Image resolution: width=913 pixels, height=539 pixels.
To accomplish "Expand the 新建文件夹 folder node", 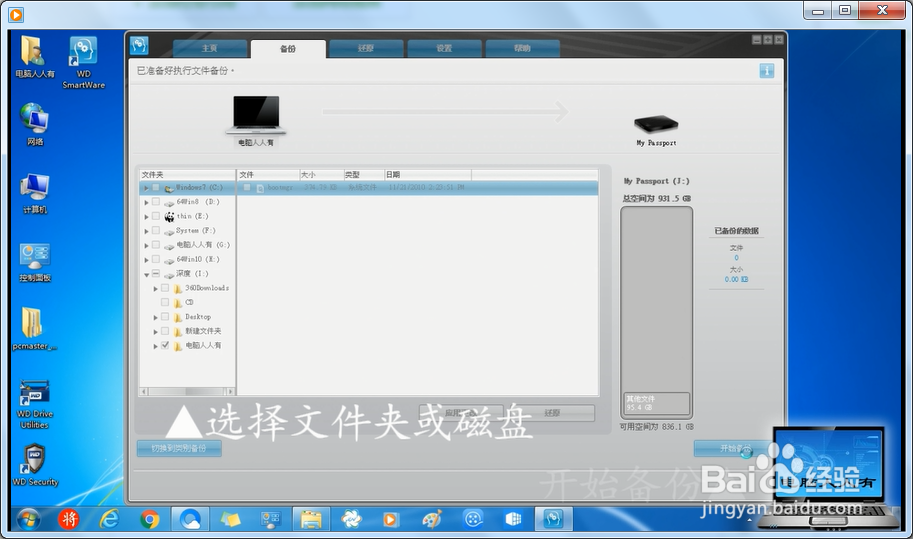I will [x=155, y=332].
